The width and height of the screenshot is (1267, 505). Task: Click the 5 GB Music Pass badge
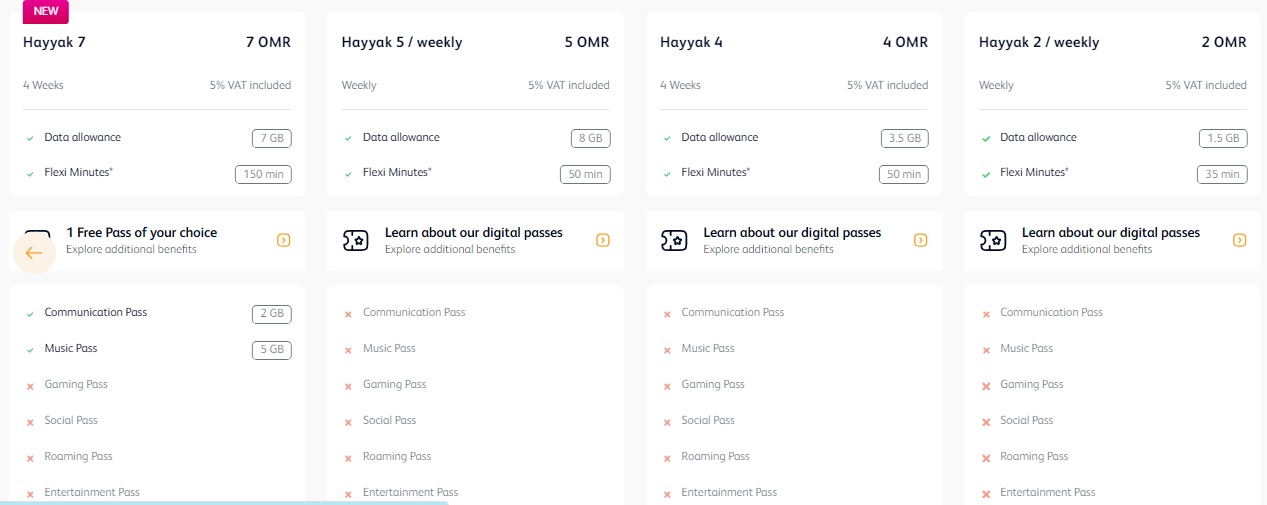tap(271, 350)
